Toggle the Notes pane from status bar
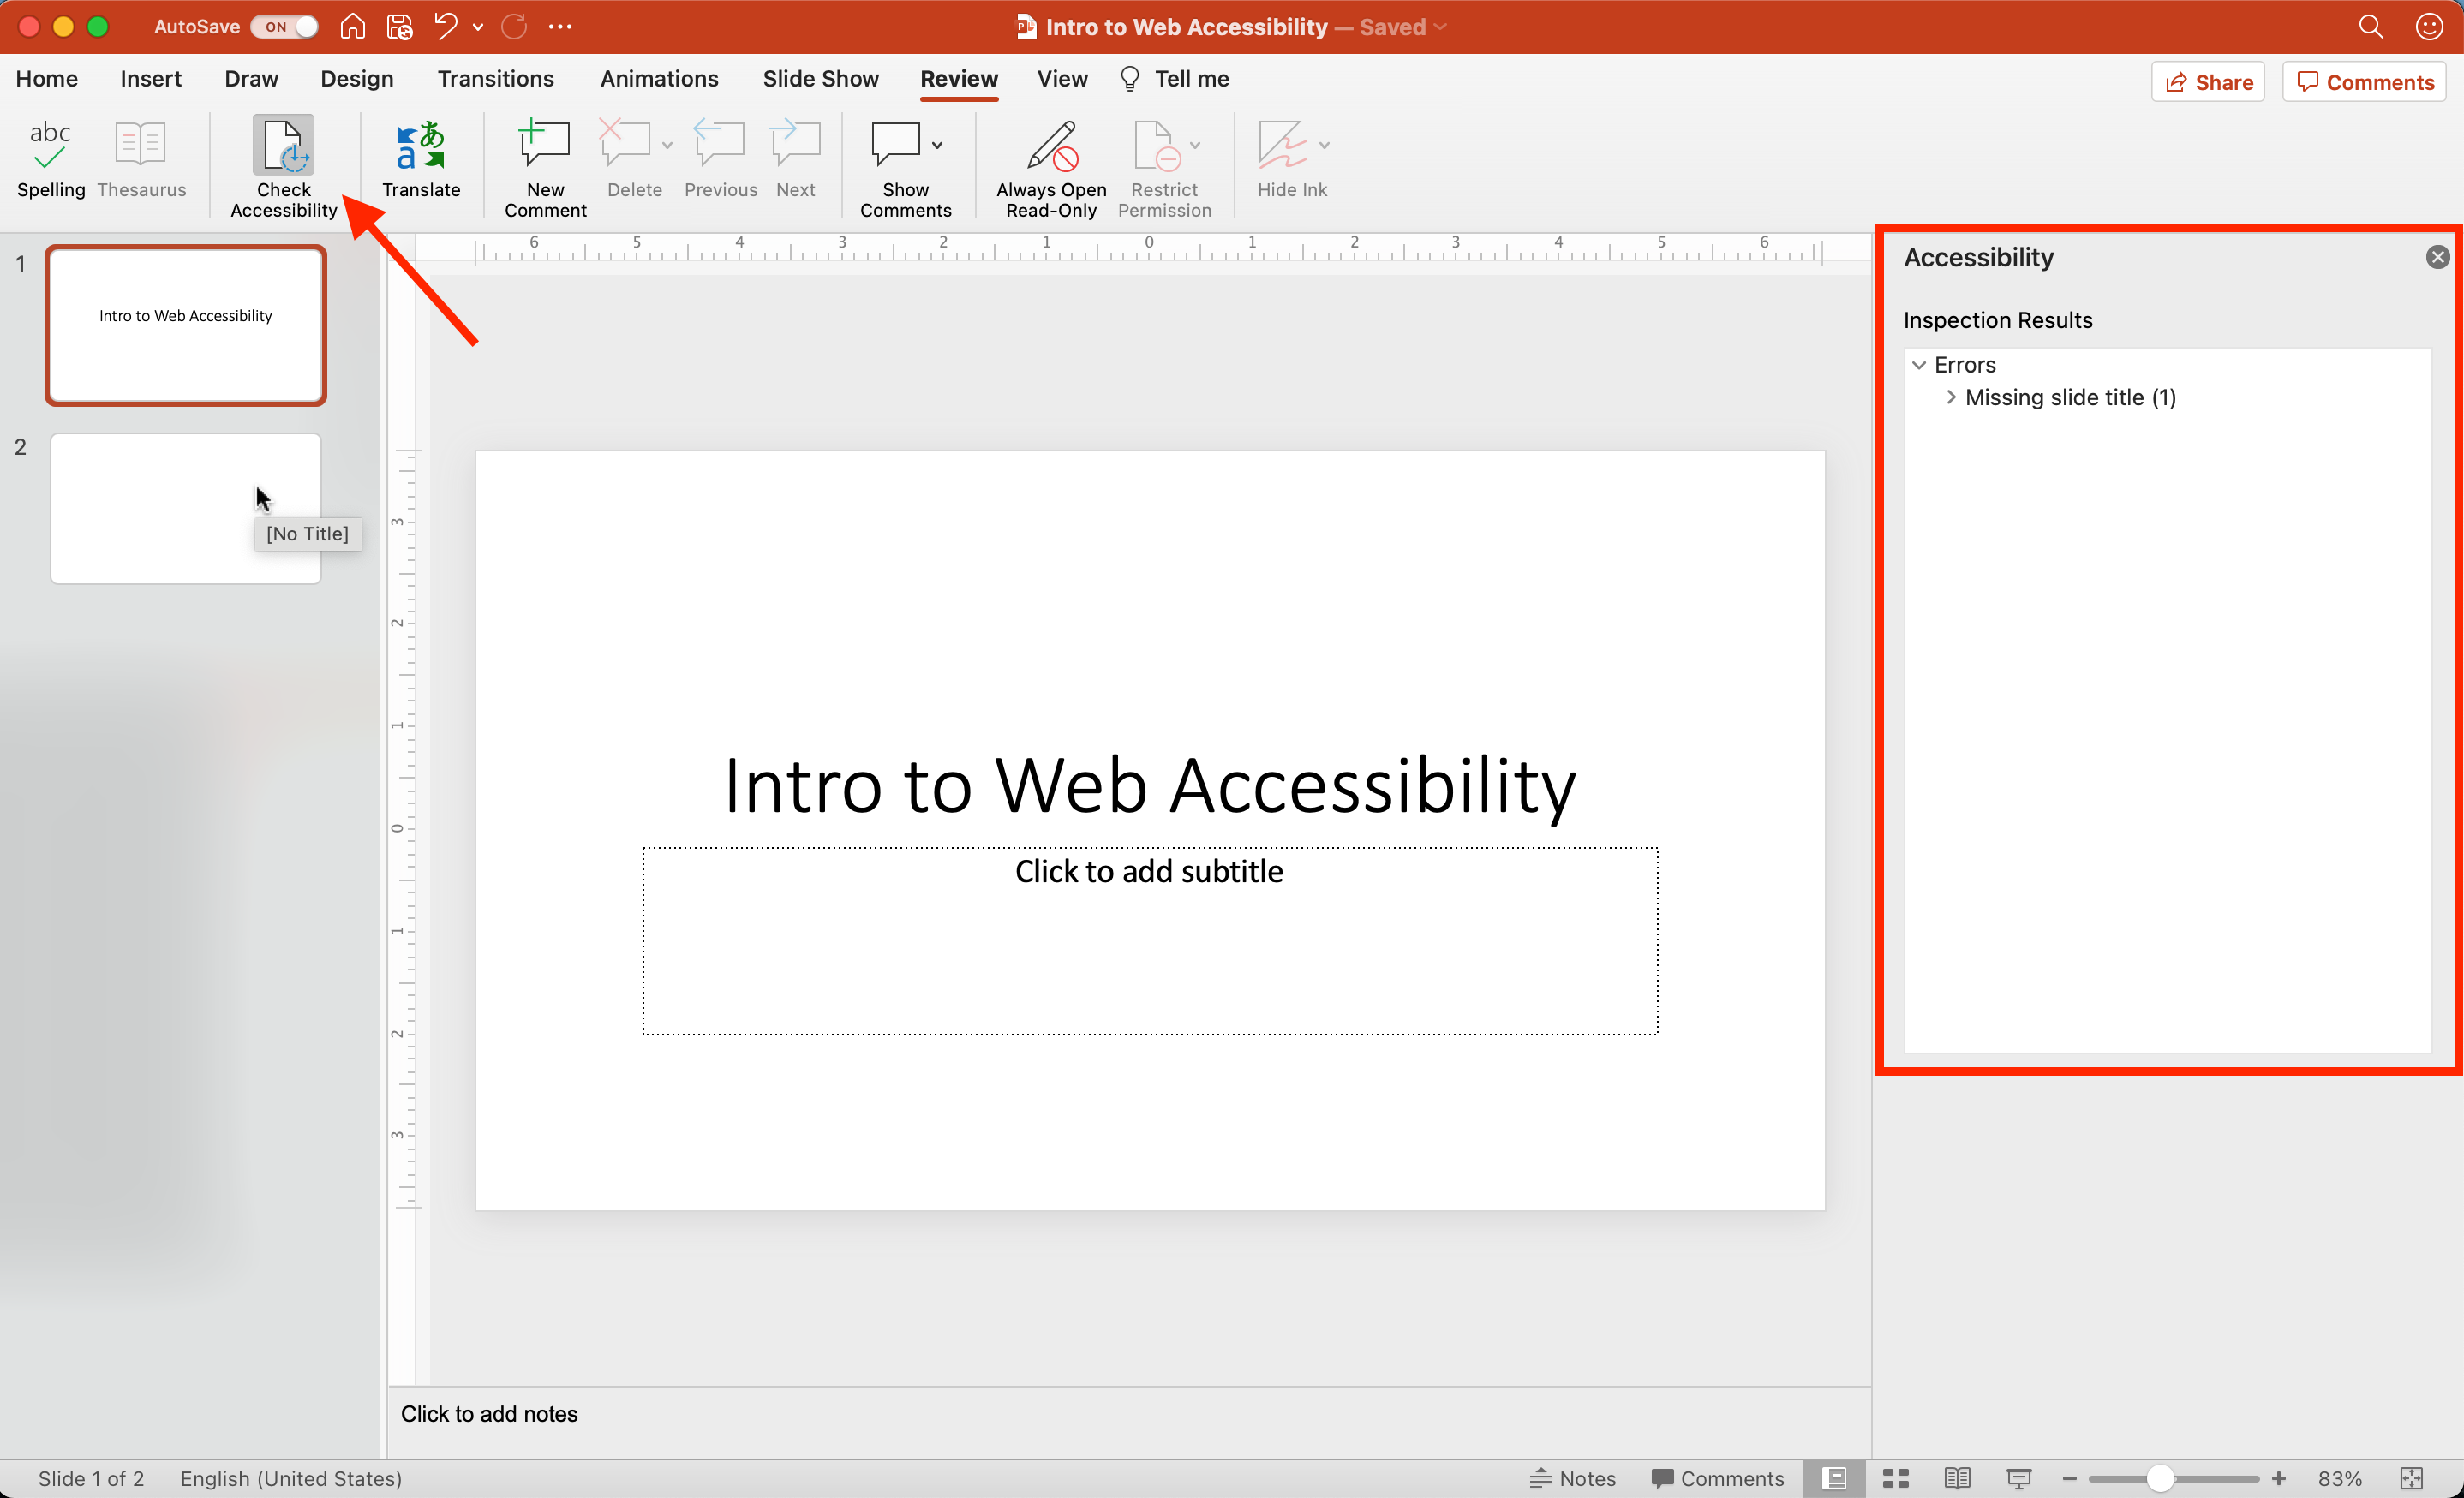Image resolution: width=2464 pixels, height=1498 pixels. (x=1572, y=1478)
